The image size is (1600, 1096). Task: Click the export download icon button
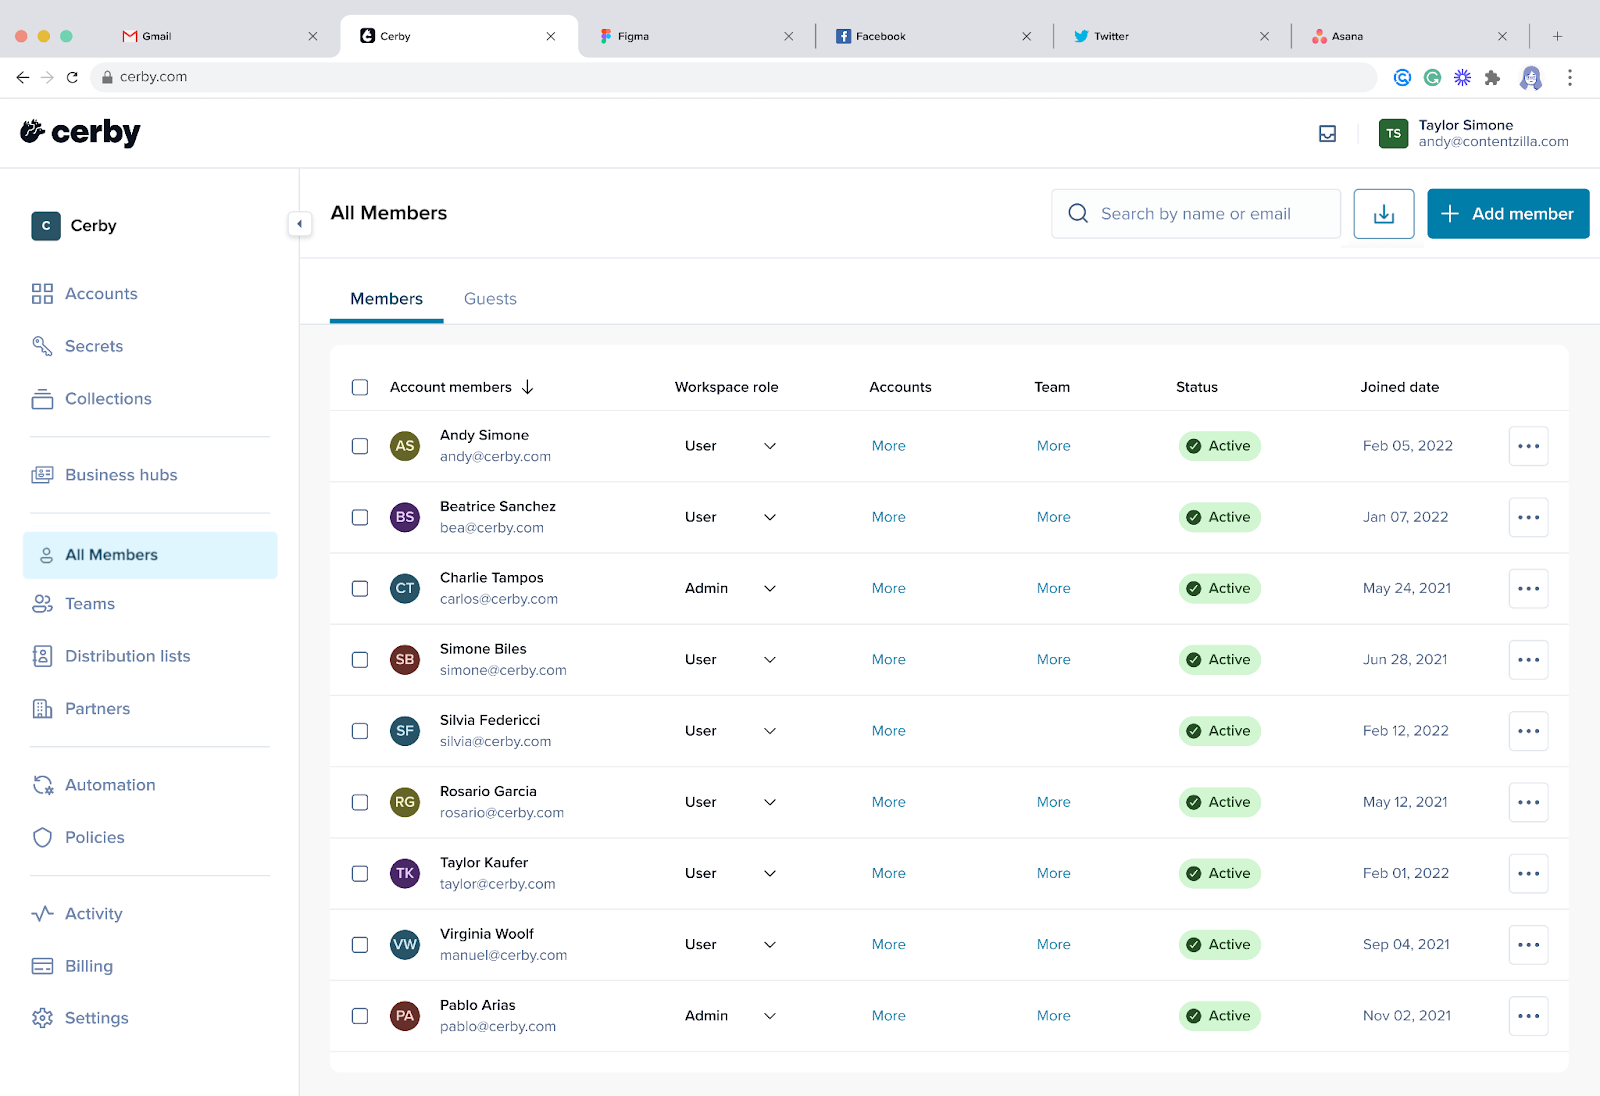[1384, 214]
